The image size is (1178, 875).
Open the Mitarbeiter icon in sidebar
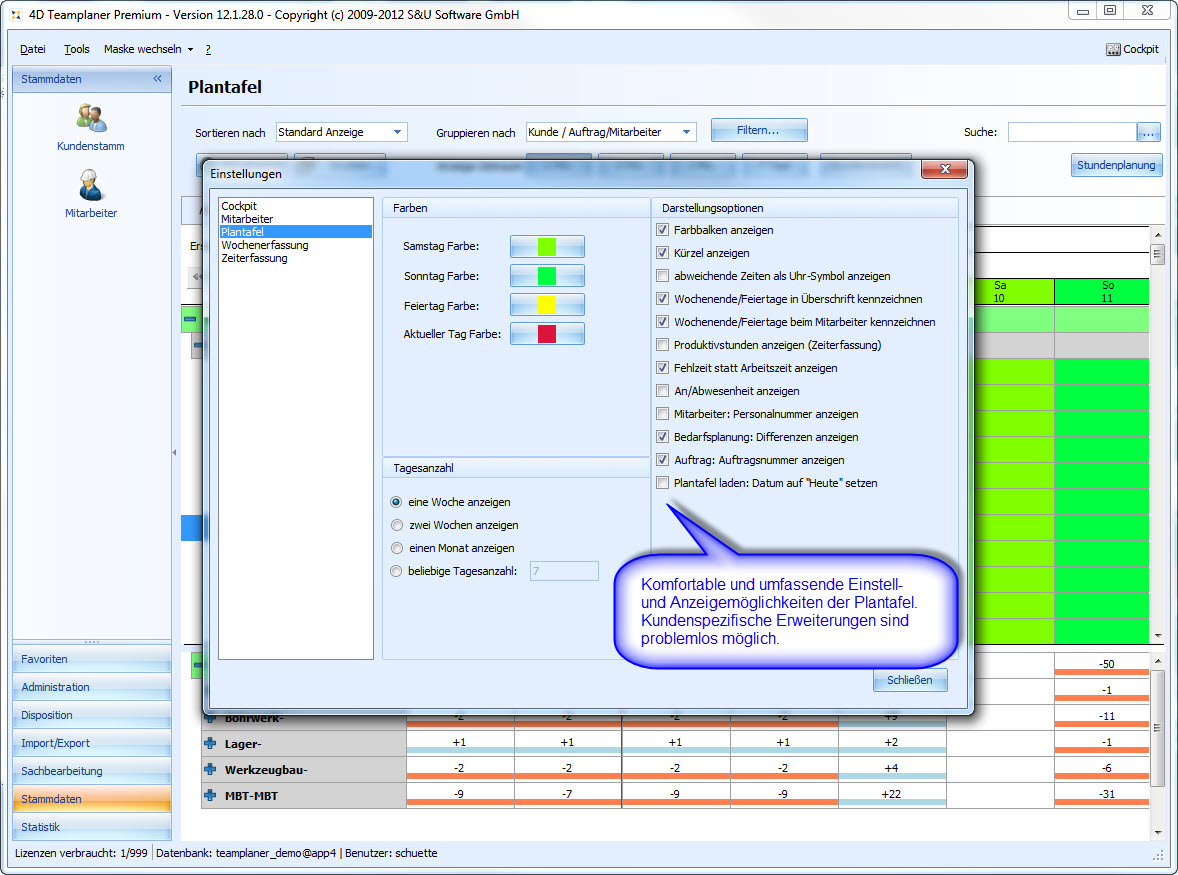click(91, 186)
